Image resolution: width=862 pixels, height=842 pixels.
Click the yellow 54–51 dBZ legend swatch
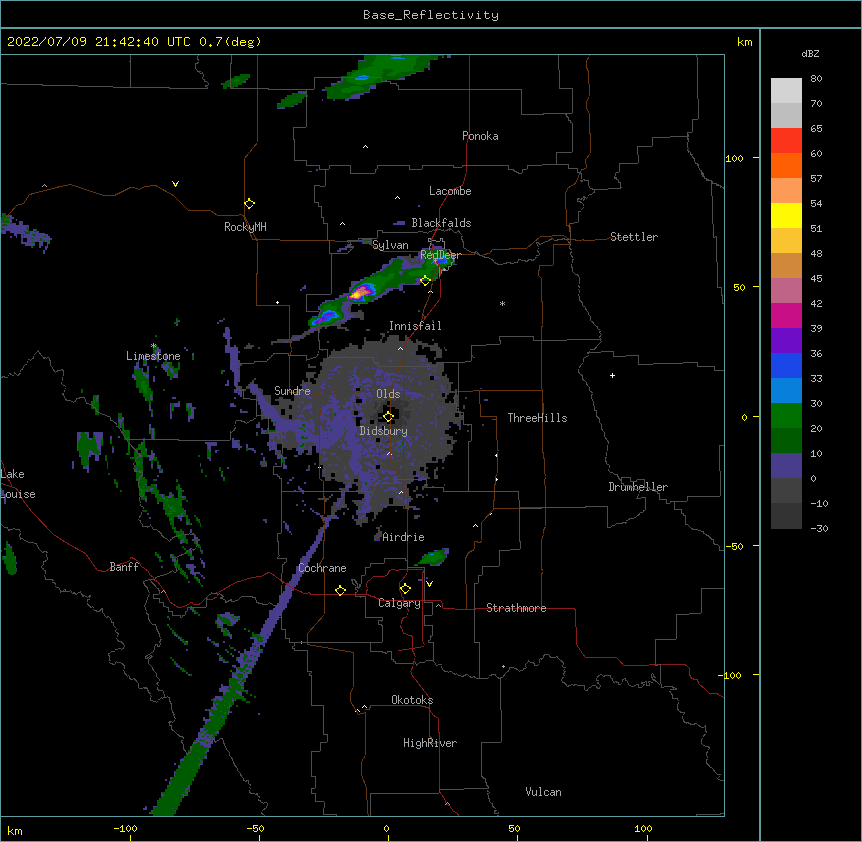(x=786, y=215)
